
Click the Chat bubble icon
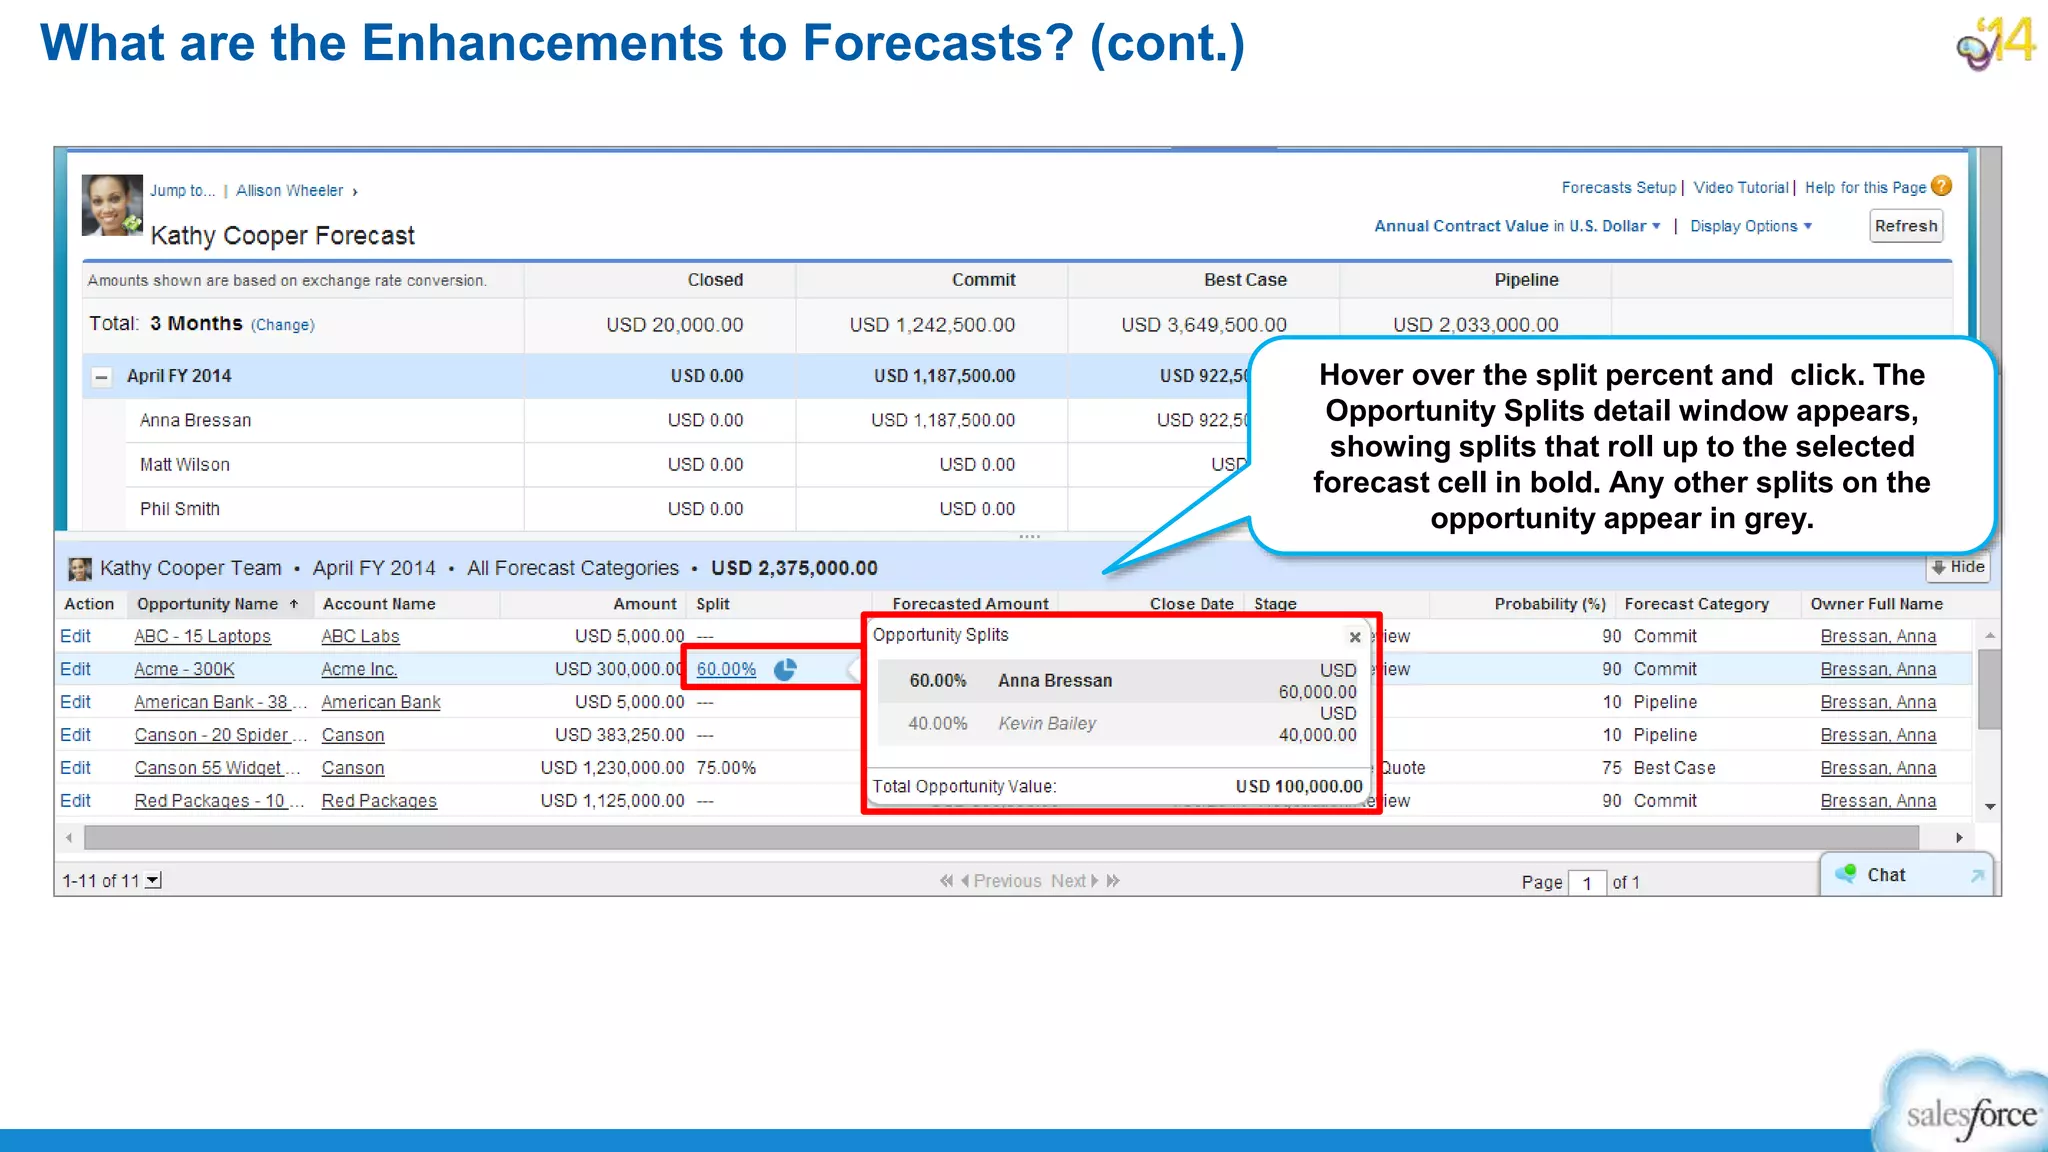(1846, 874)
